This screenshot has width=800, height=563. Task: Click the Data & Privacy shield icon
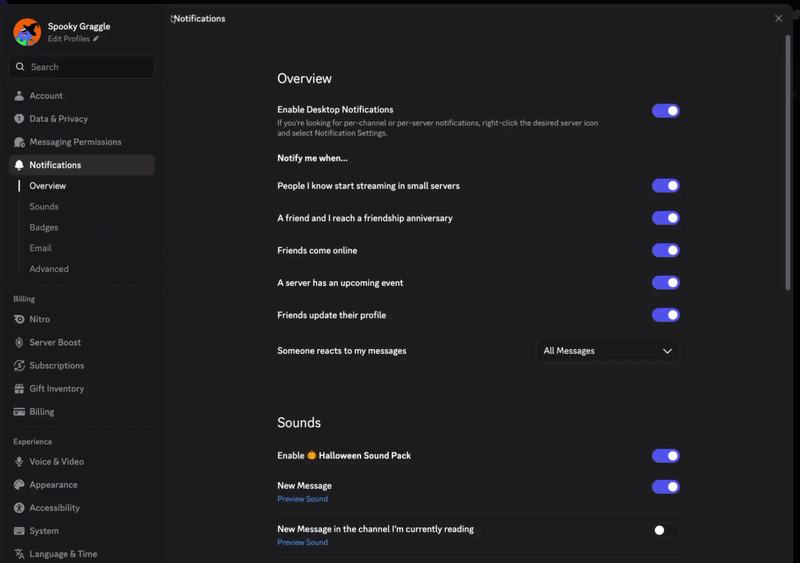coord(19,118)
